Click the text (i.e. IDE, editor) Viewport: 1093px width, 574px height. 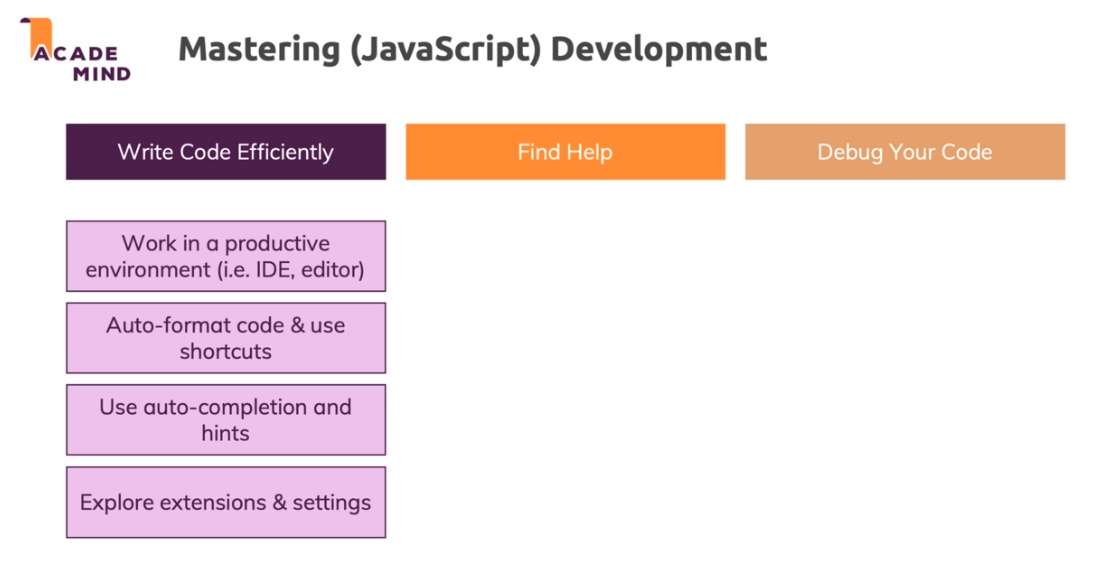tap(290, 270)
